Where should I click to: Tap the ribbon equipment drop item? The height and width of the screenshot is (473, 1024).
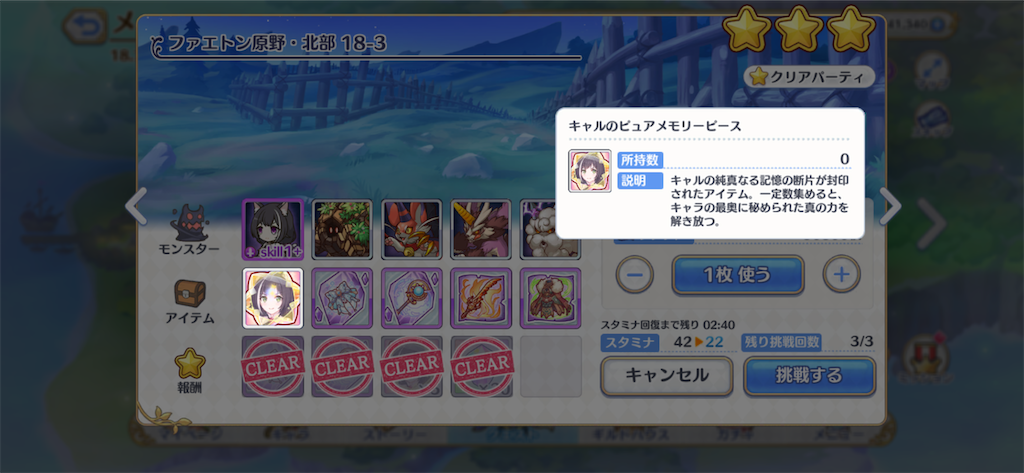[x=342, y=298]
